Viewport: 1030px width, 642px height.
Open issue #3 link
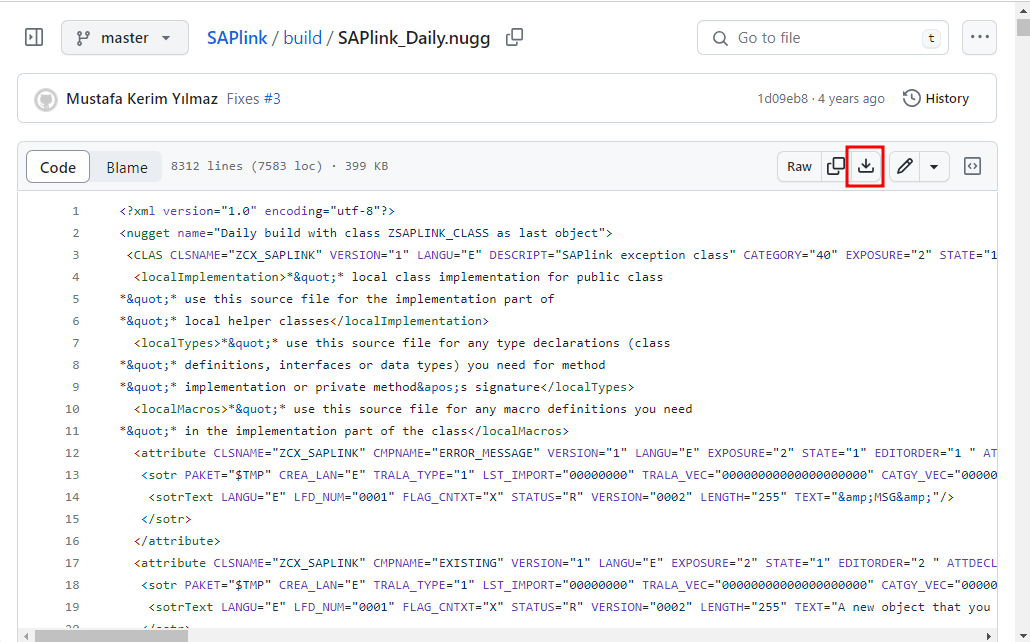pos(273,99)
